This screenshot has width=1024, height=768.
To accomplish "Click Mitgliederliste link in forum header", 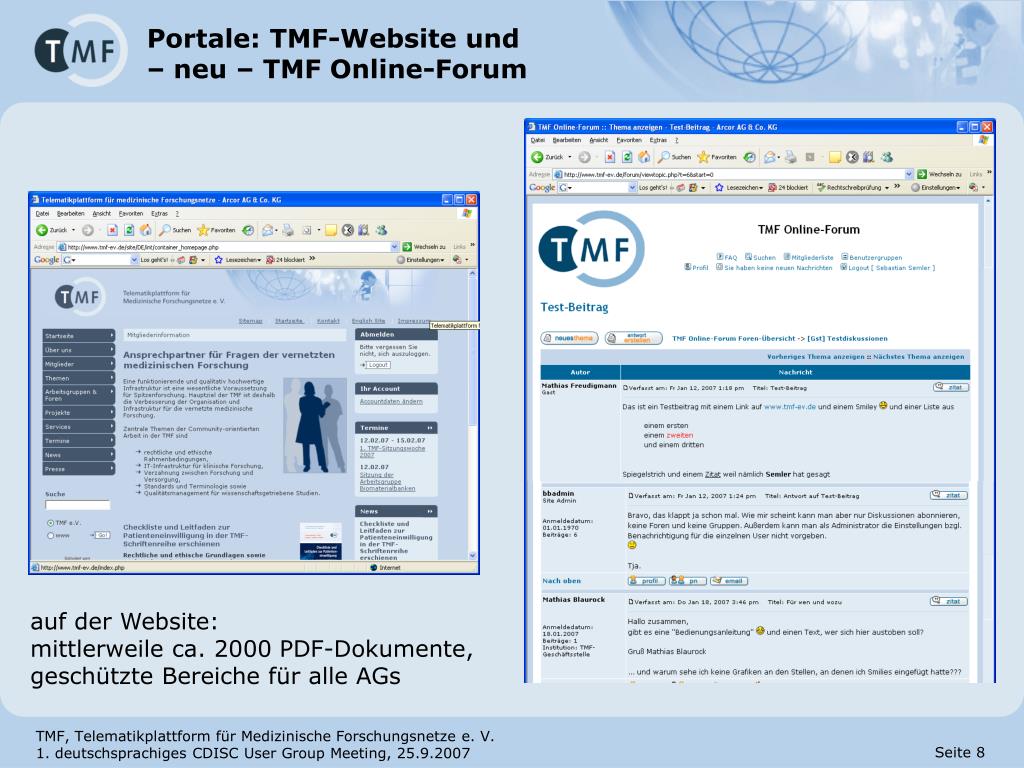I will click(x=808, y=257).
